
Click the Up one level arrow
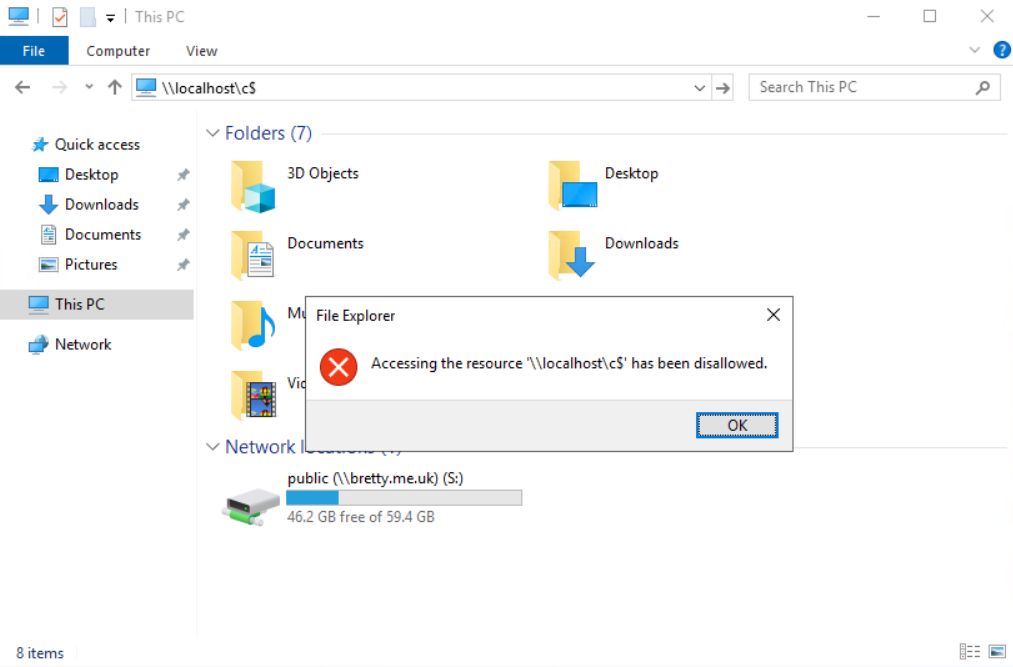[x=114, y=88]
